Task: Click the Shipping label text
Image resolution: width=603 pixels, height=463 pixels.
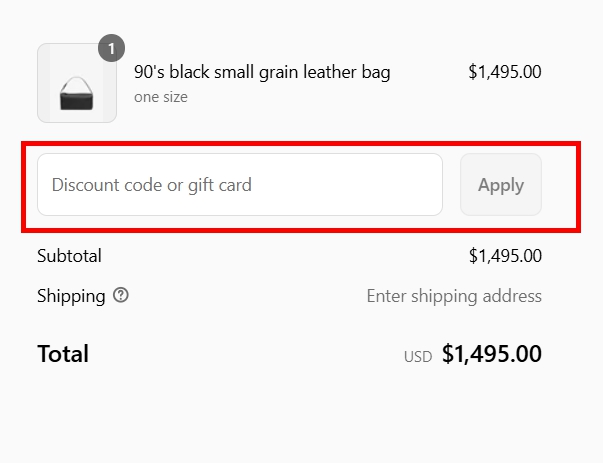Action: pos(71,296)
